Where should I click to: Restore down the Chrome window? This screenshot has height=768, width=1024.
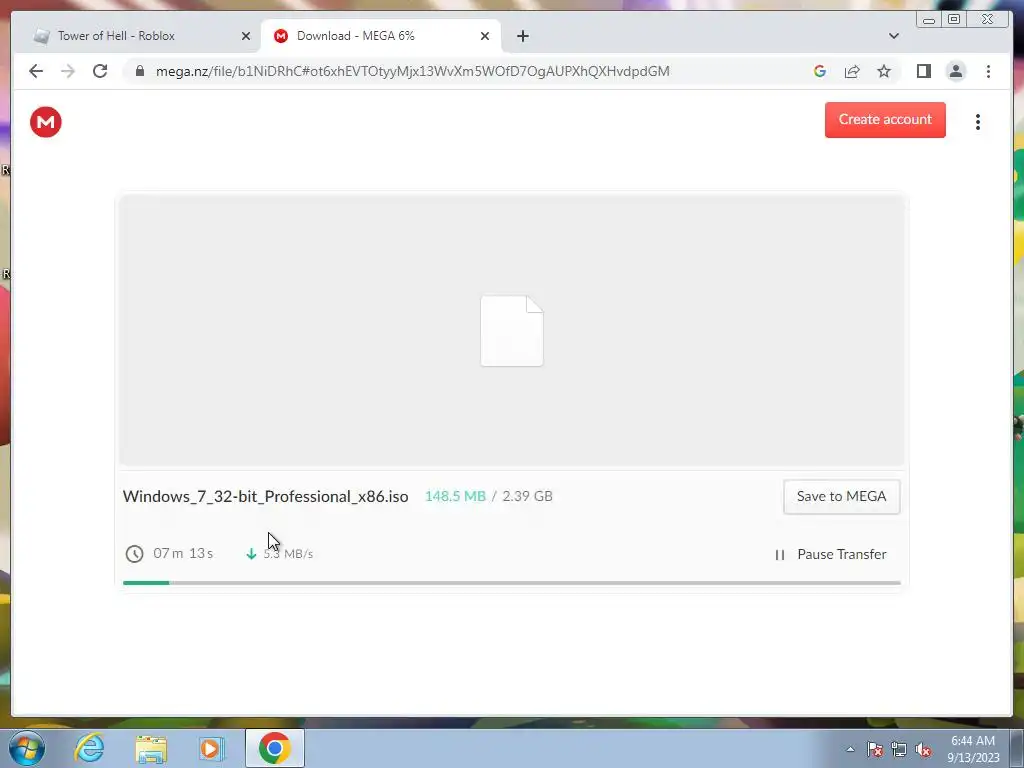953,20
